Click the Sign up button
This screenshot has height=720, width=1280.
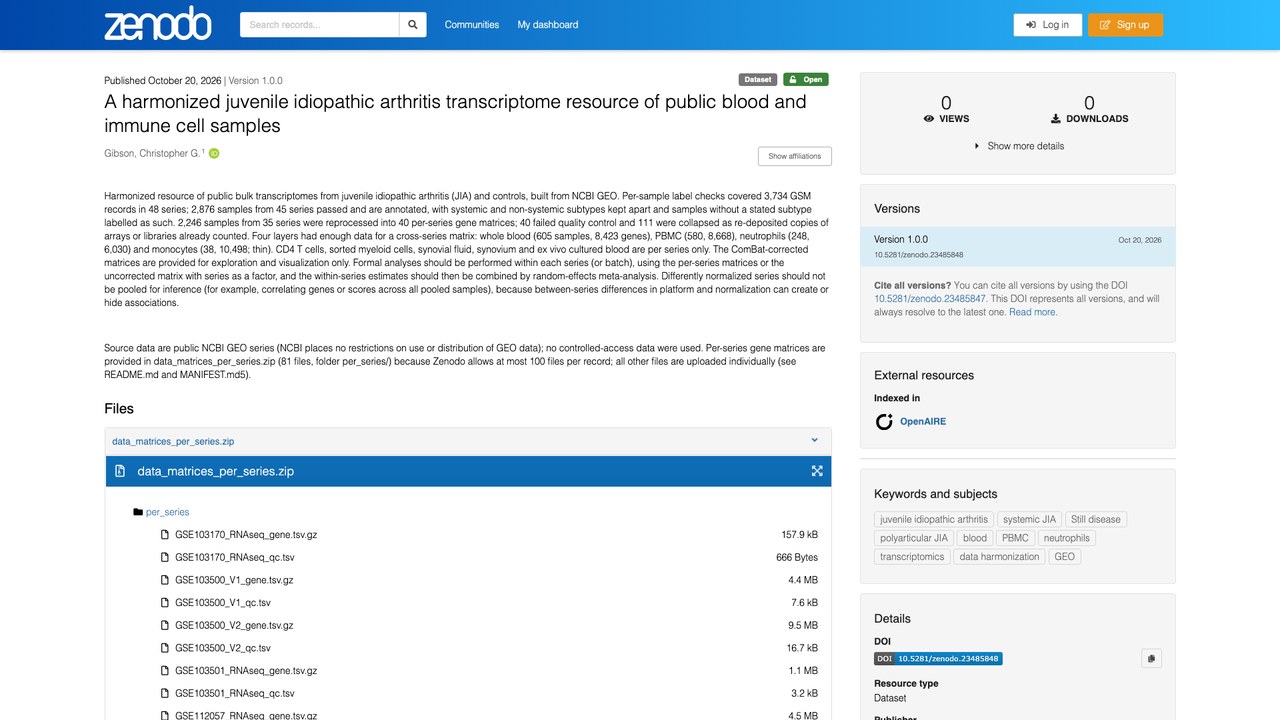pos(1125,25)
